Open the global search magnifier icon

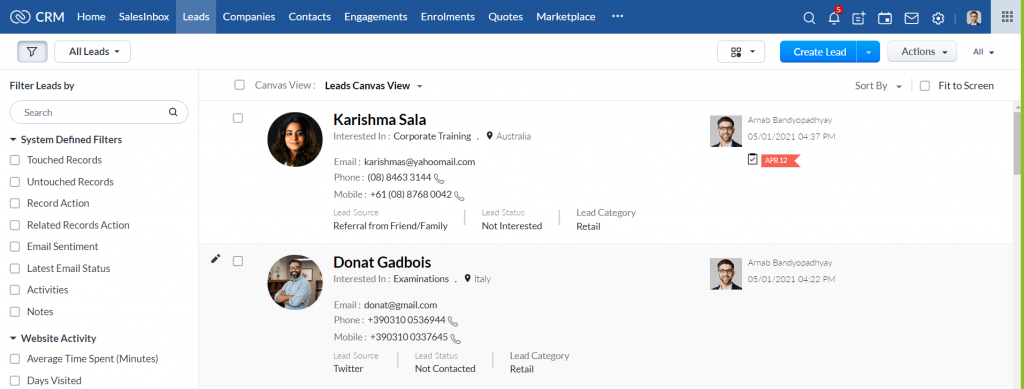coord(809,18)
